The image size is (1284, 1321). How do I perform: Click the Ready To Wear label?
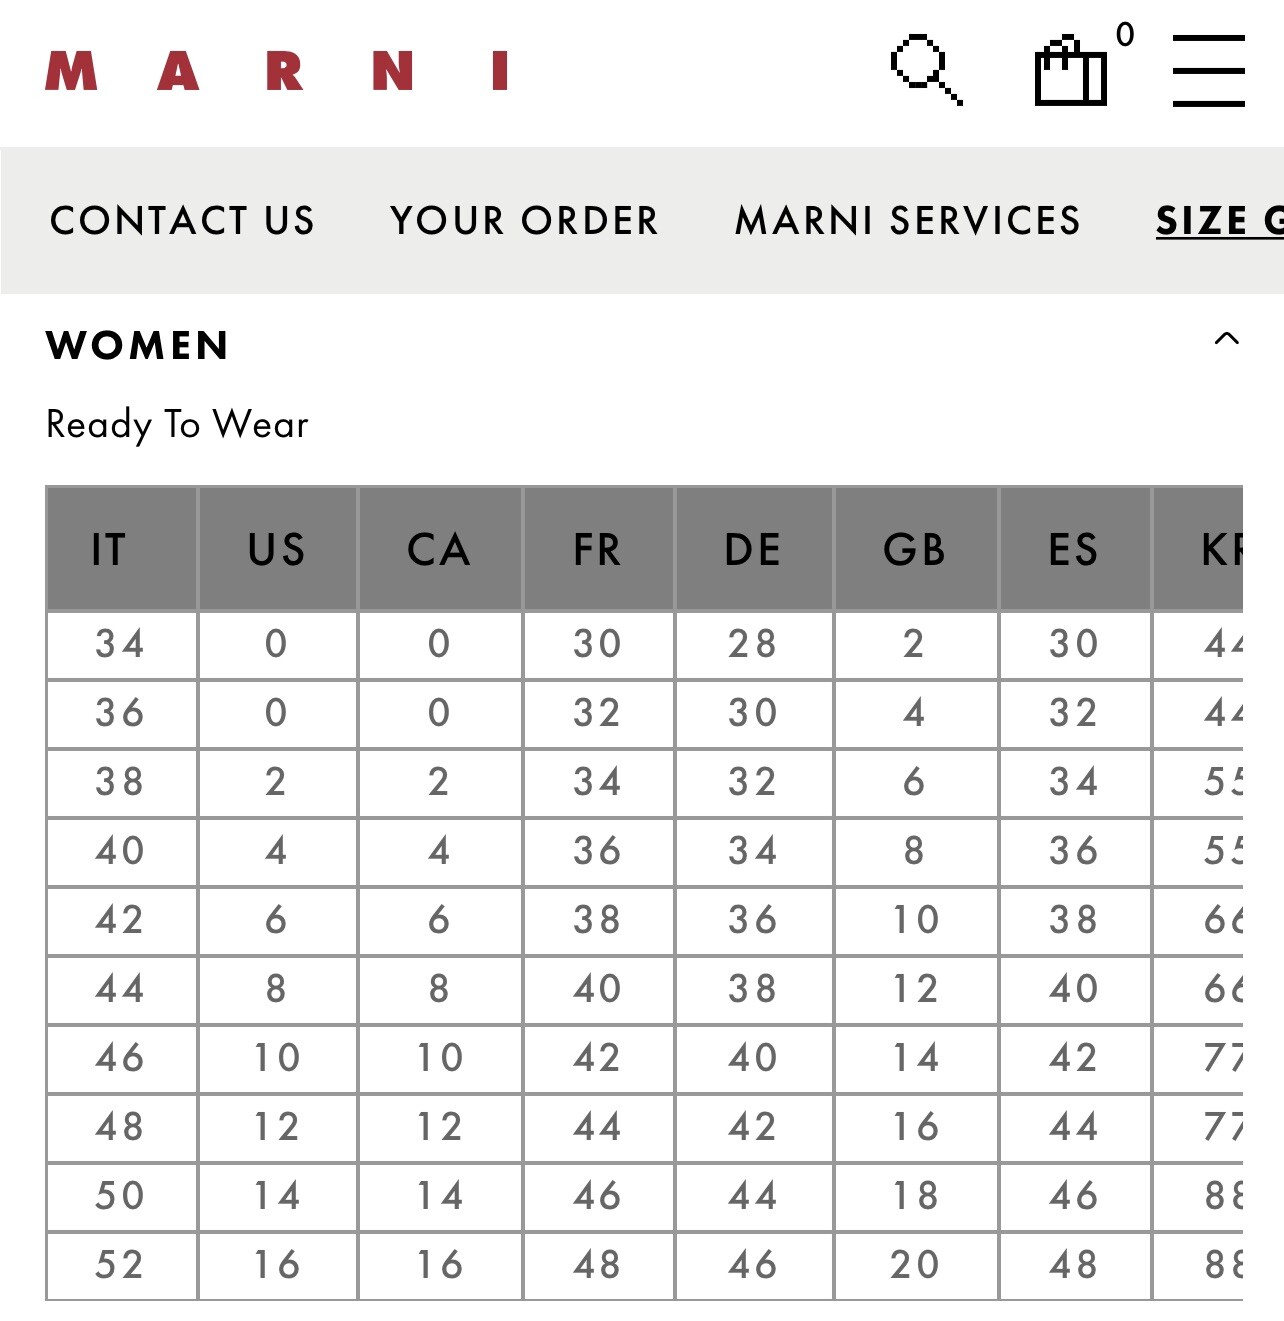coord(177,424)
